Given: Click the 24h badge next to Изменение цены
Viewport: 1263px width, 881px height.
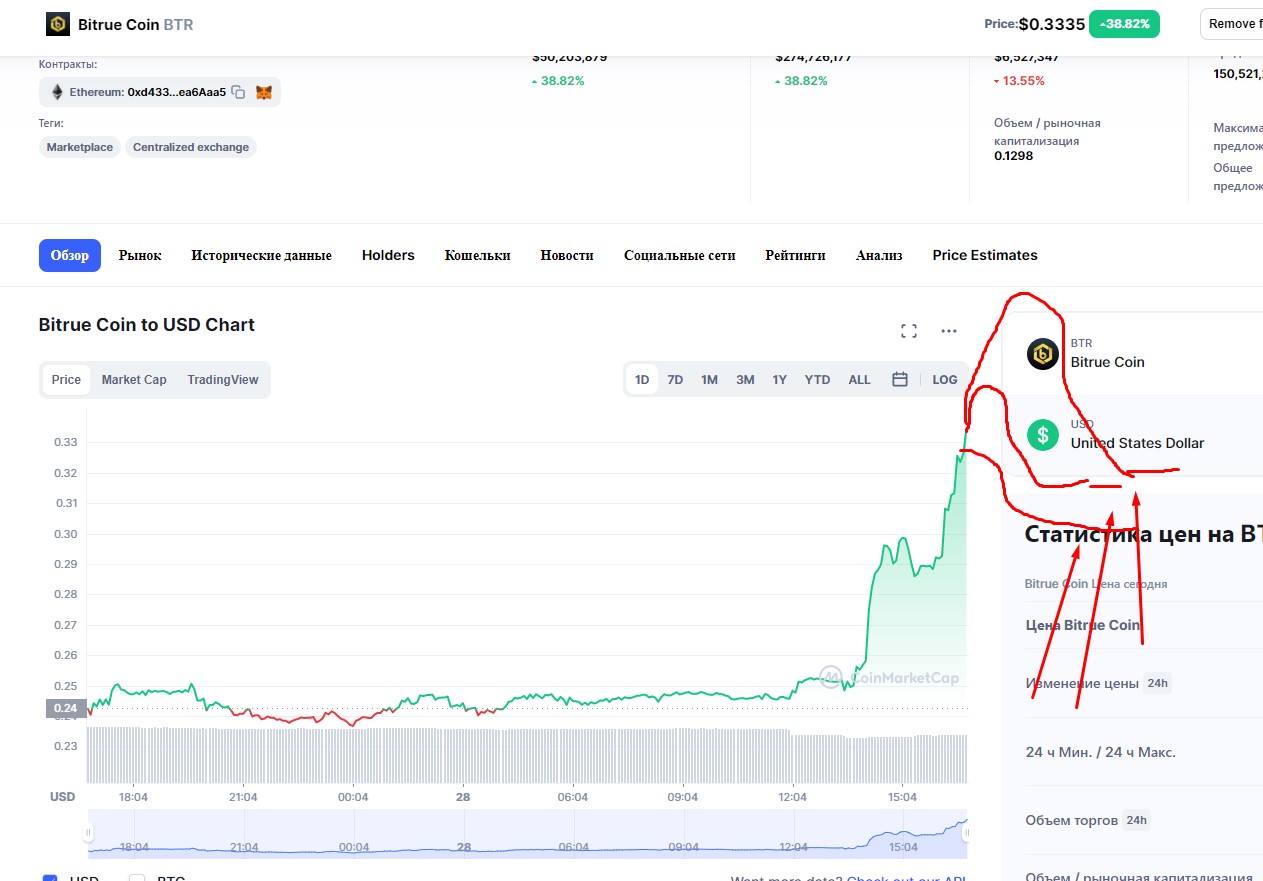Looking at the screenshot, I should point(1157,684).
